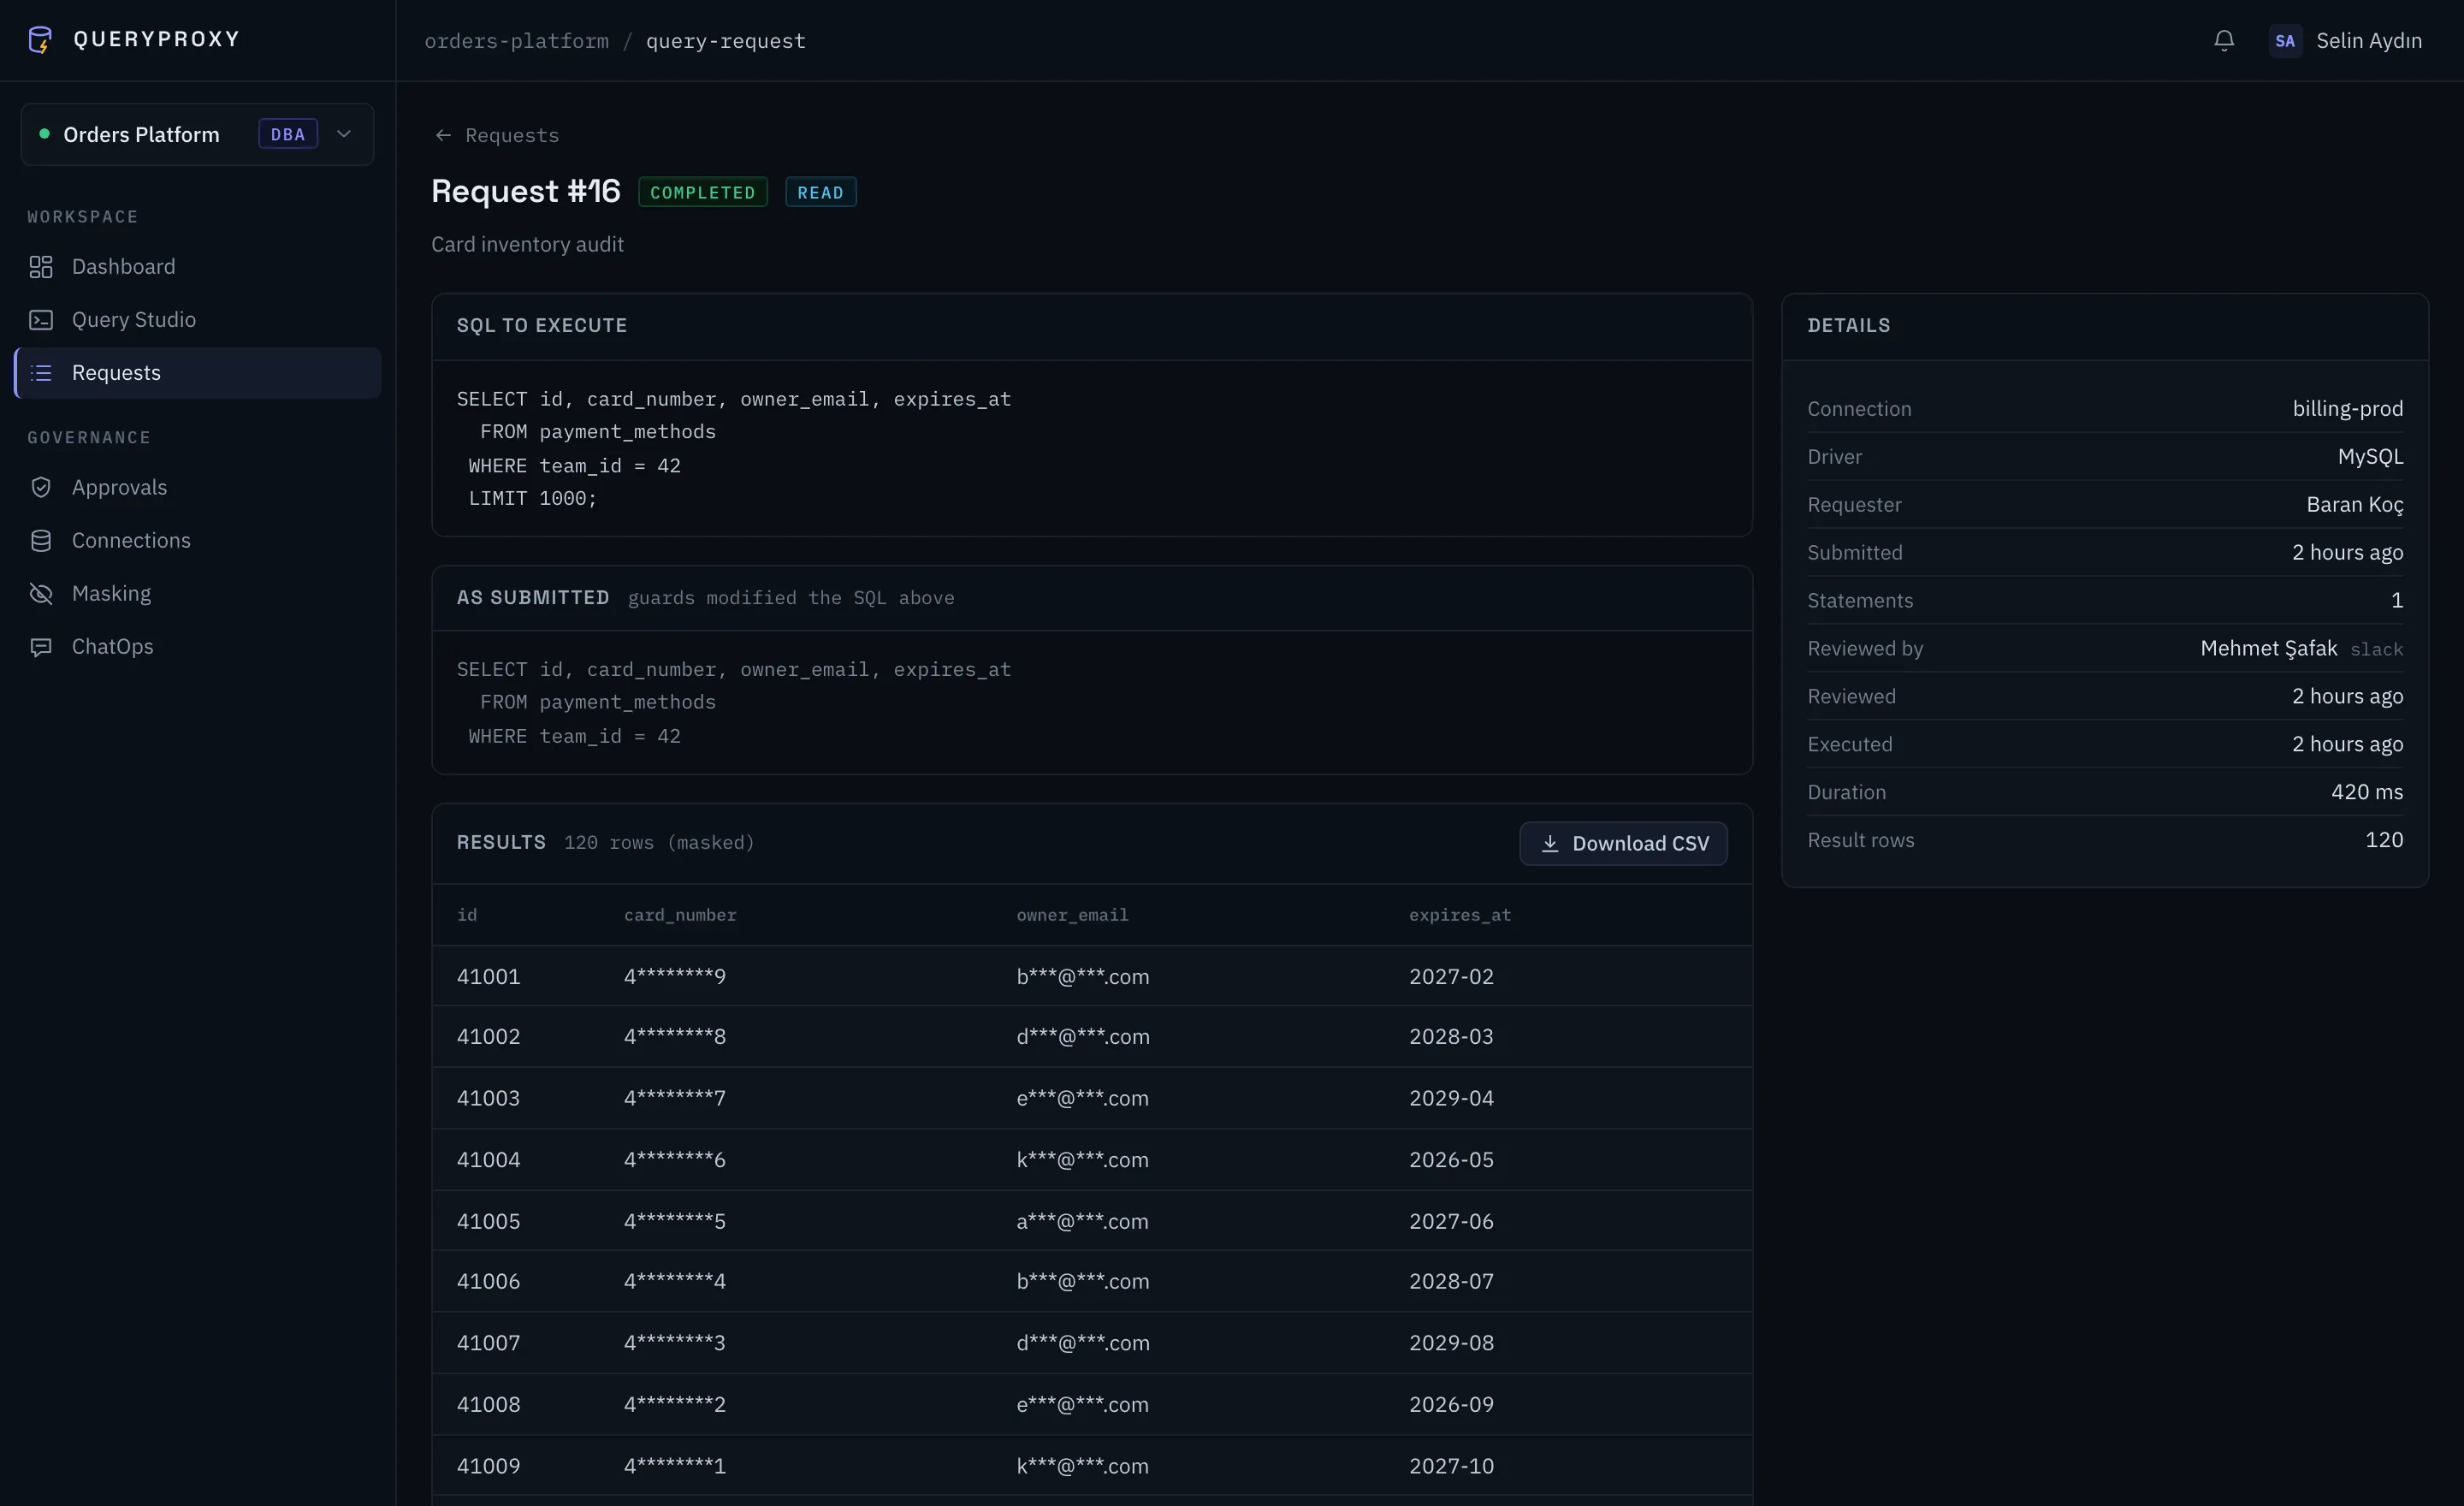The width and height of the screenshot is (2464, 1506).
Task: Click masked card 4********6
Action: pyautogui.click(x=675, y=1160)
